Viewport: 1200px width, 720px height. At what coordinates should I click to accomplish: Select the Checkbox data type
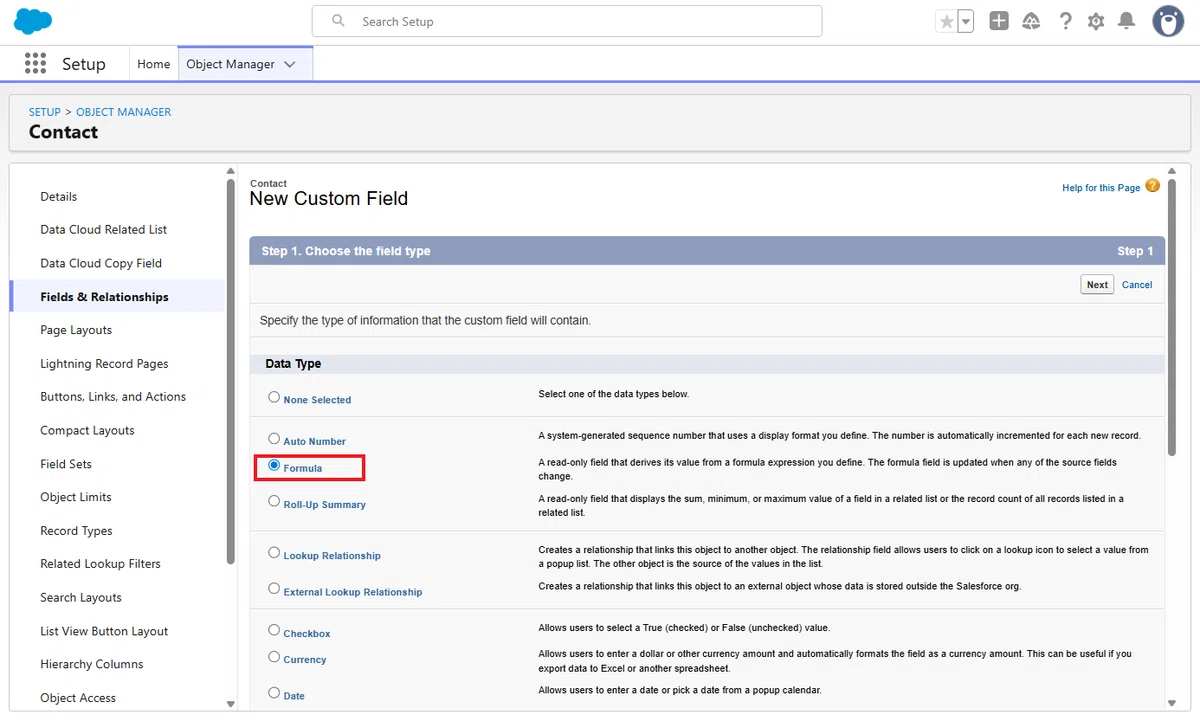pyautogui.click(x=274, y=630)
